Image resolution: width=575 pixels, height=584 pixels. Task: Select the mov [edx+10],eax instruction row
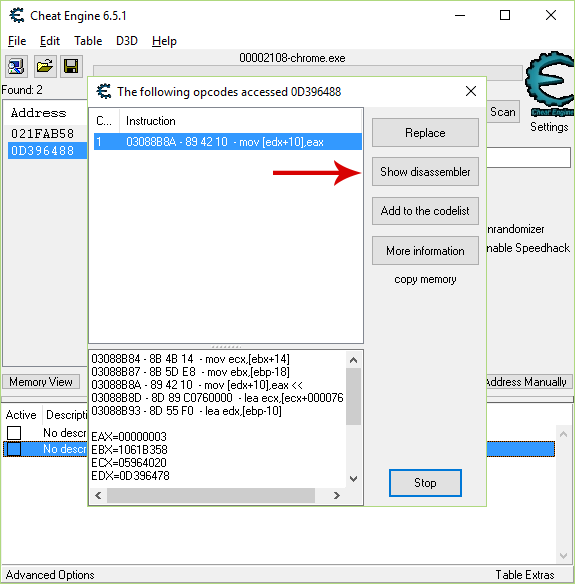tap(228, 142)
